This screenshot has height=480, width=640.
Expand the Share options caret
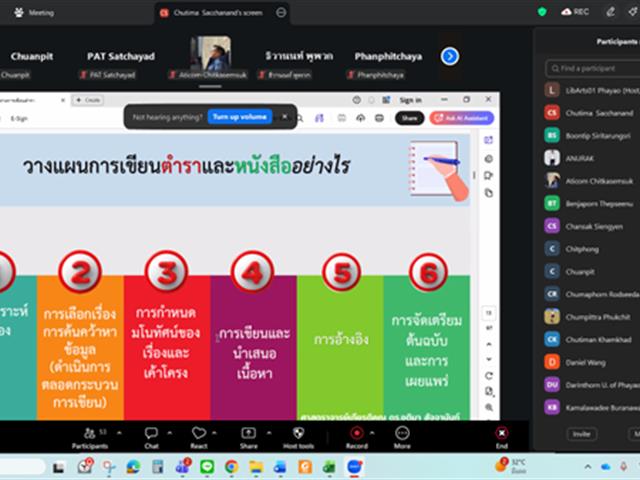(269, 433)
